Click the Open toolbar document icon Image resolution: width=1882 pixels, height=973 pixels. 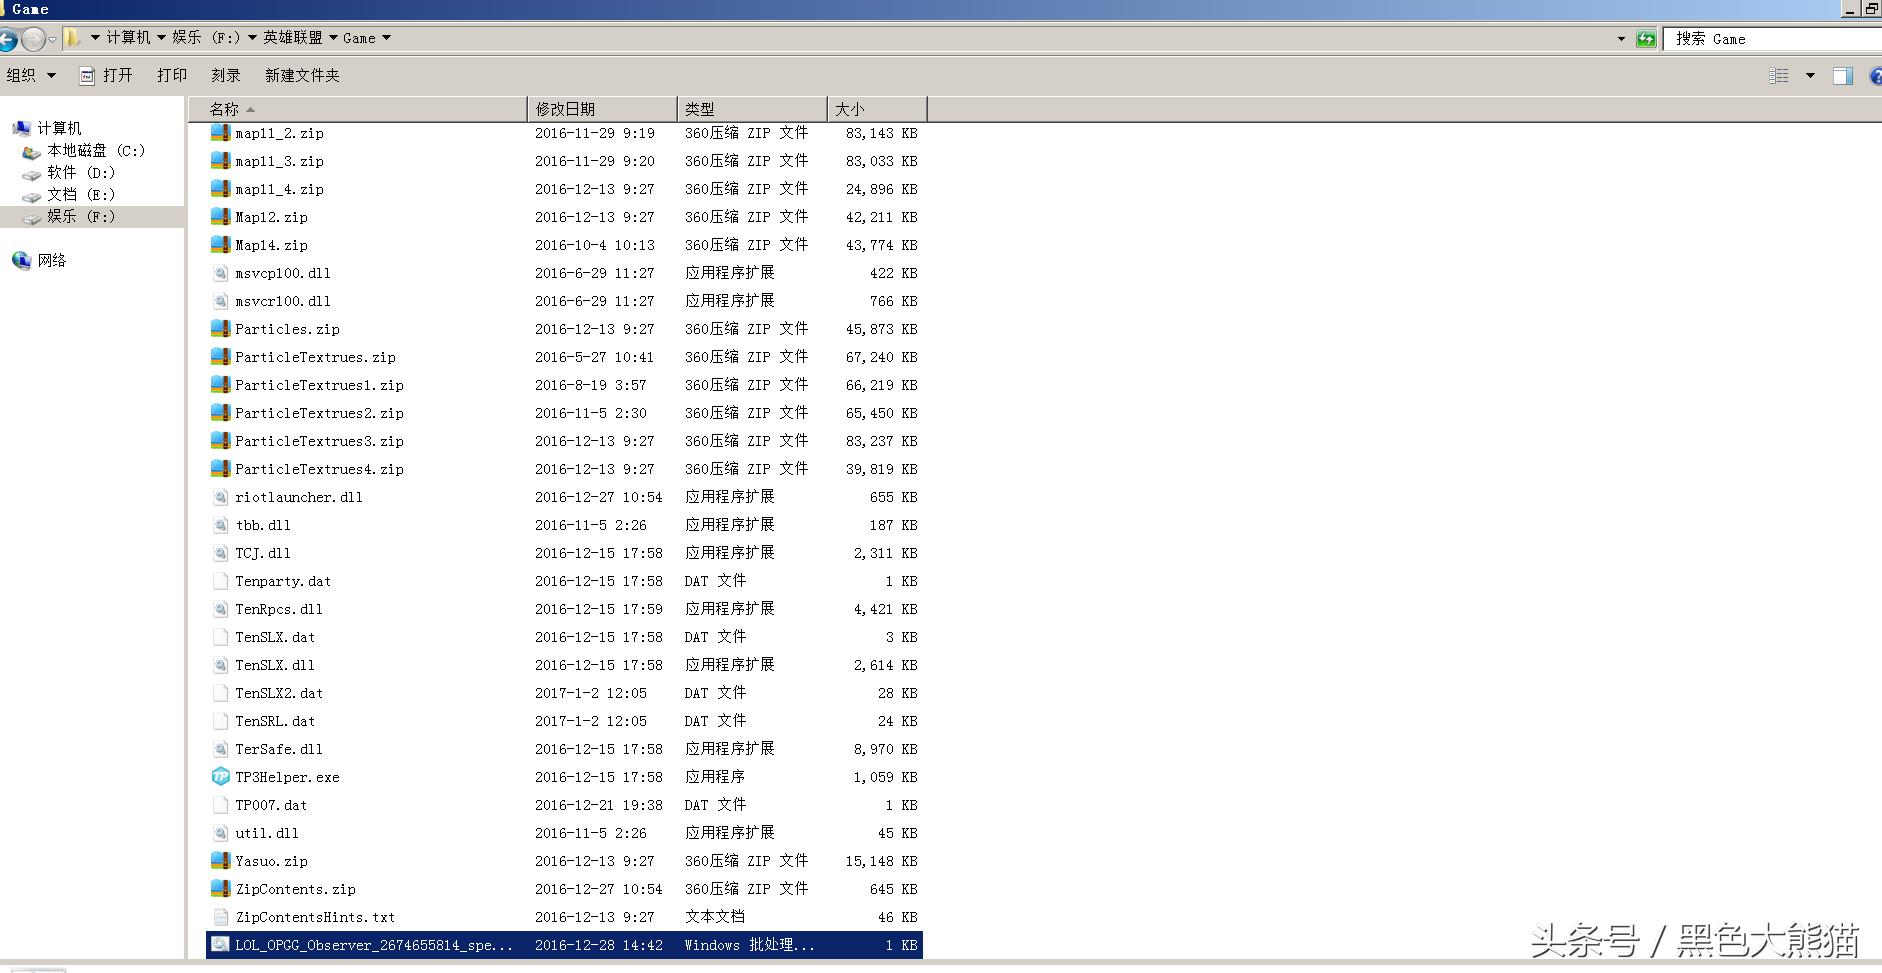point(87,76)
